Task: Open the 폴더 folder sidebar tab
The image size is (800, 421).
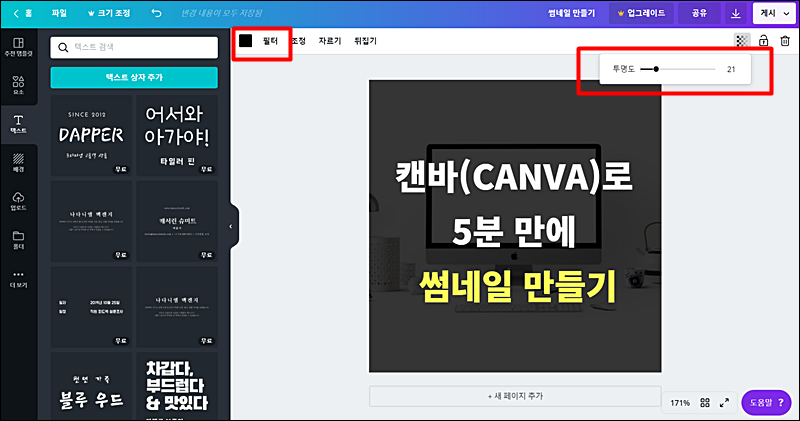Action: point(18,240)
